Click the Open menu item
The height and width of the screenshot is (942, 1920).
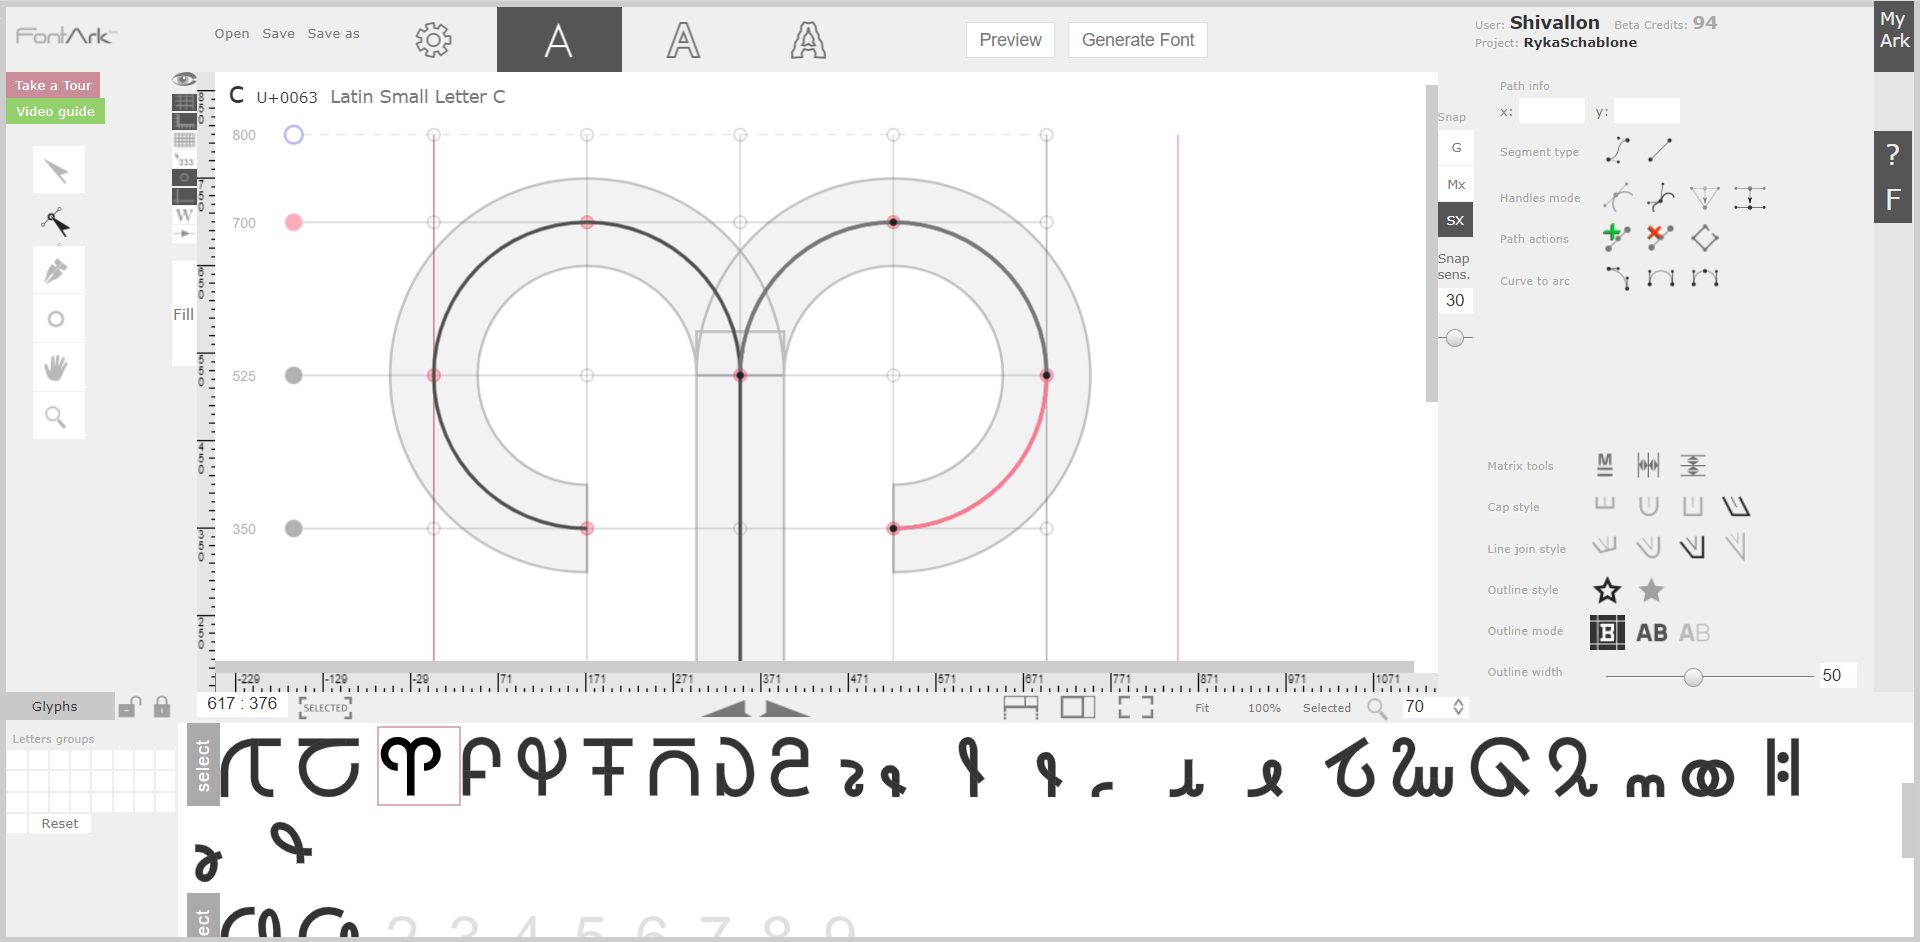coord(232,34)
